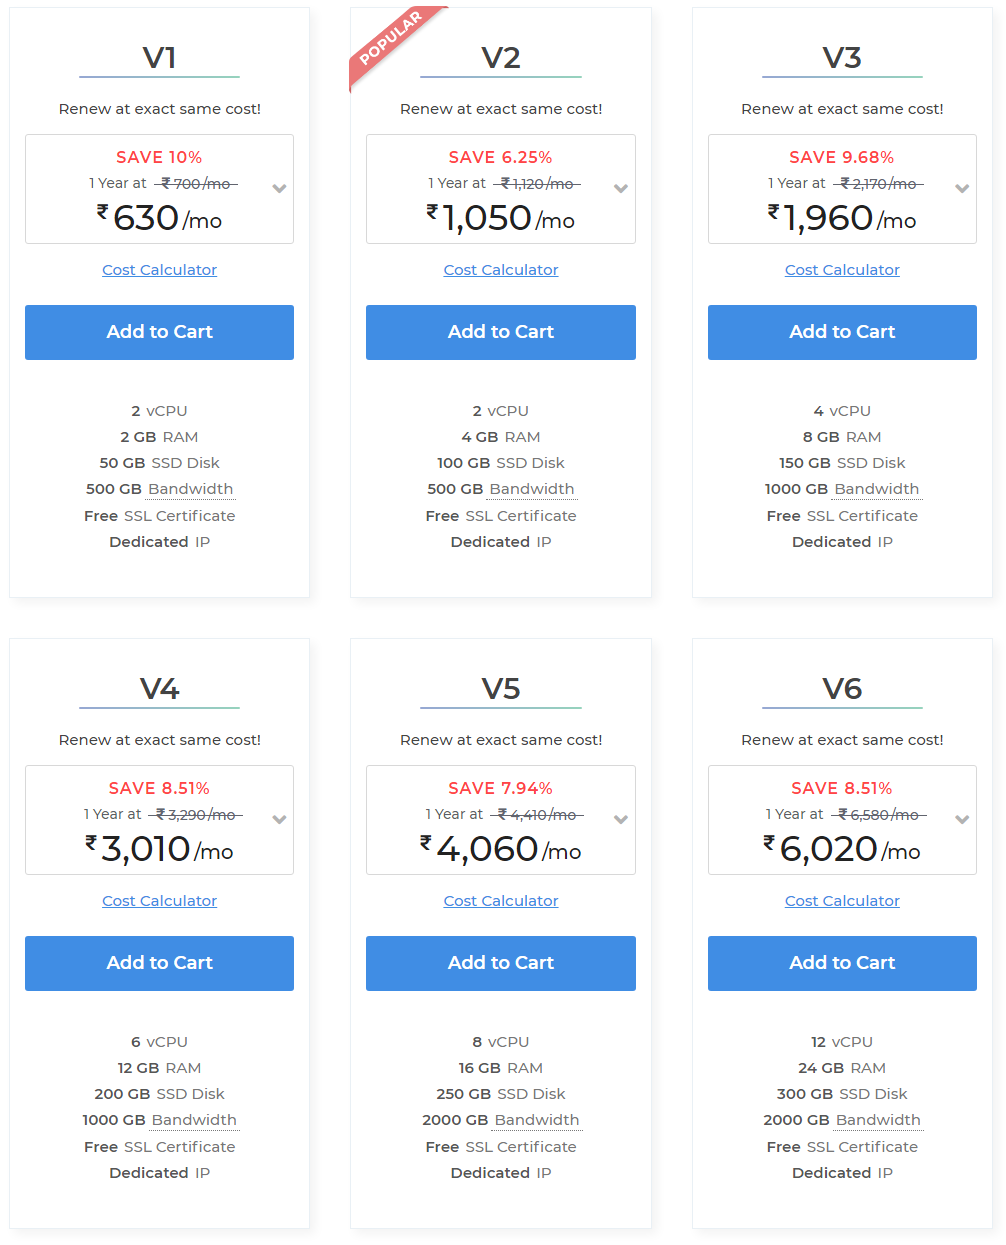Image resolution: width=1006 pixels, height=1245 pixels.
Task: Expand the V3 billing term dropdown chevron
Action: tap(962, 189)
